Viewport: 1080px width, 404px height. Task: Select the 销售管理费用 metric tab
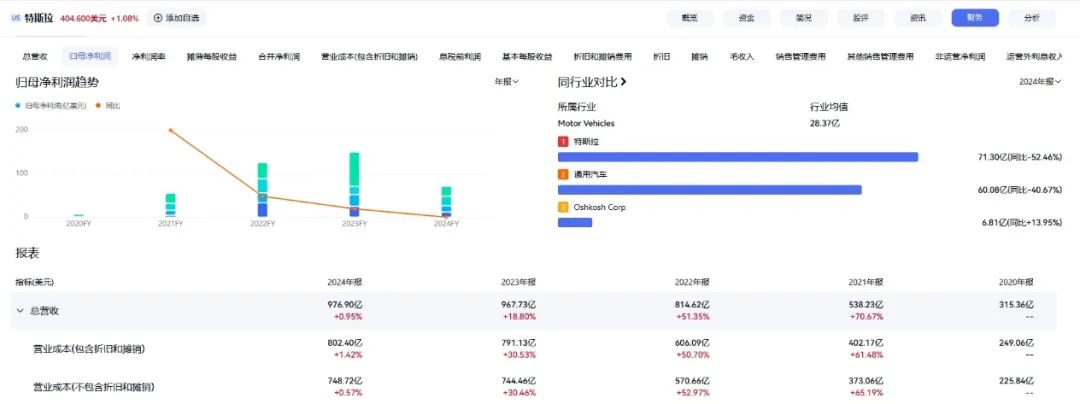click(x=800, y=56)
